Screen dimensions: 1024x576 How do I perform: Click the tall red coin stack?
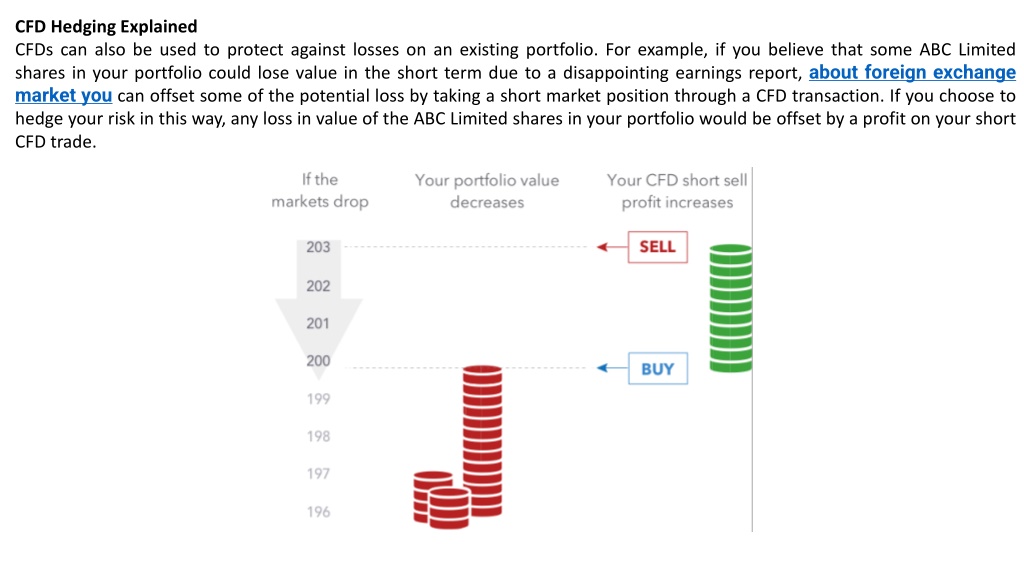click(483, 441)
